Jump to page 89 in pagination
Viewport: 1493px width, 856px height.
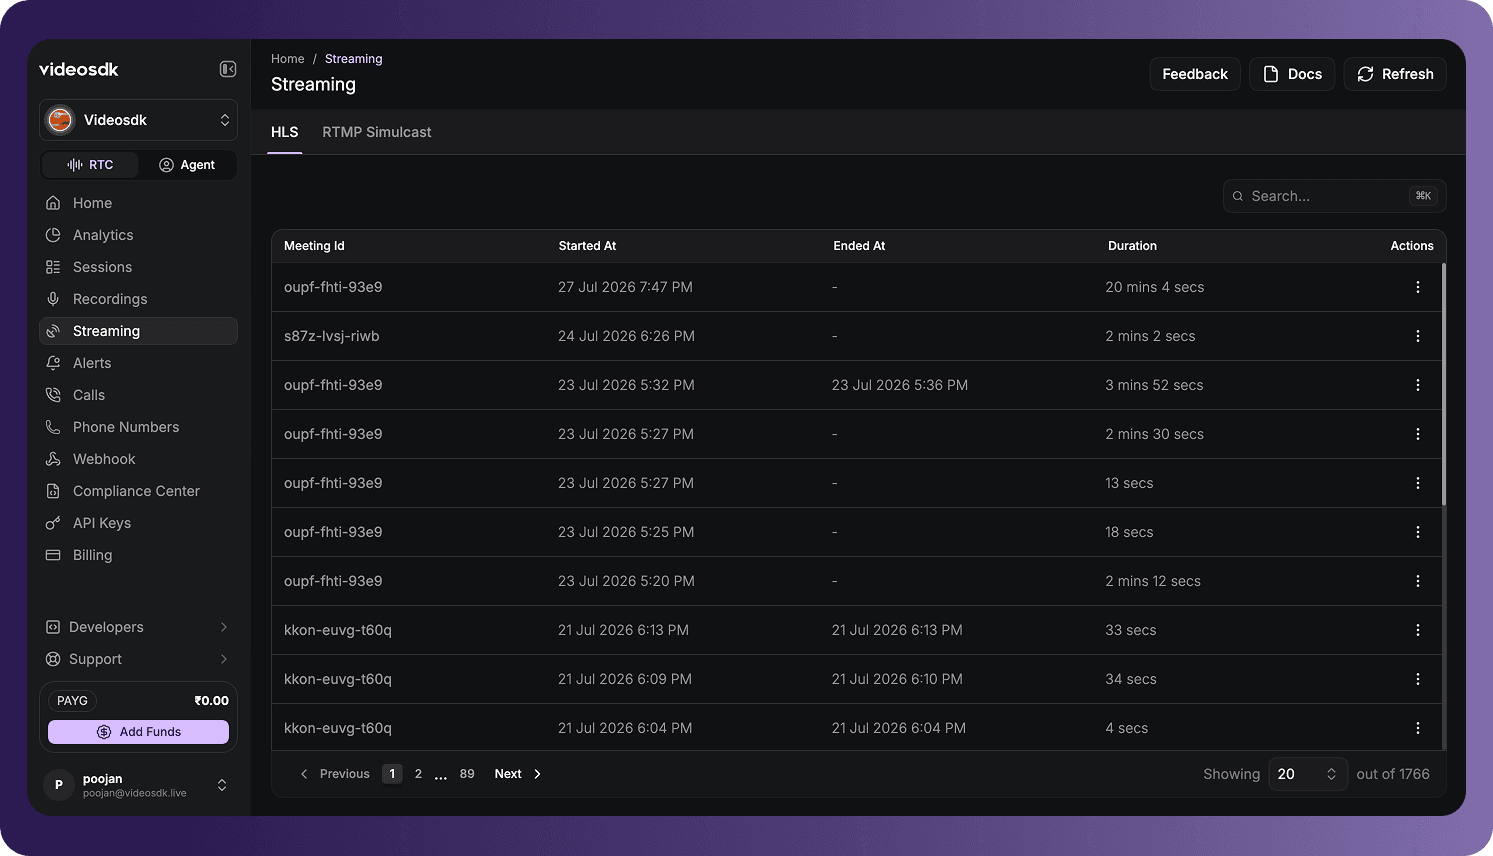[467, 774]
